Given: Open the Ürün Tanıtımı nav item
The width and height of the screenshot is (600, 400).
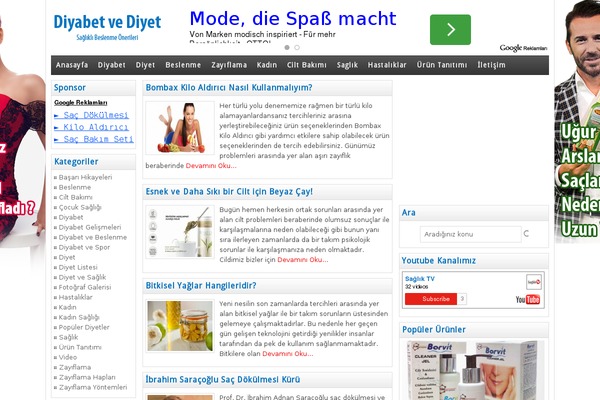Looking at the screenshot, I should point(442,65).
